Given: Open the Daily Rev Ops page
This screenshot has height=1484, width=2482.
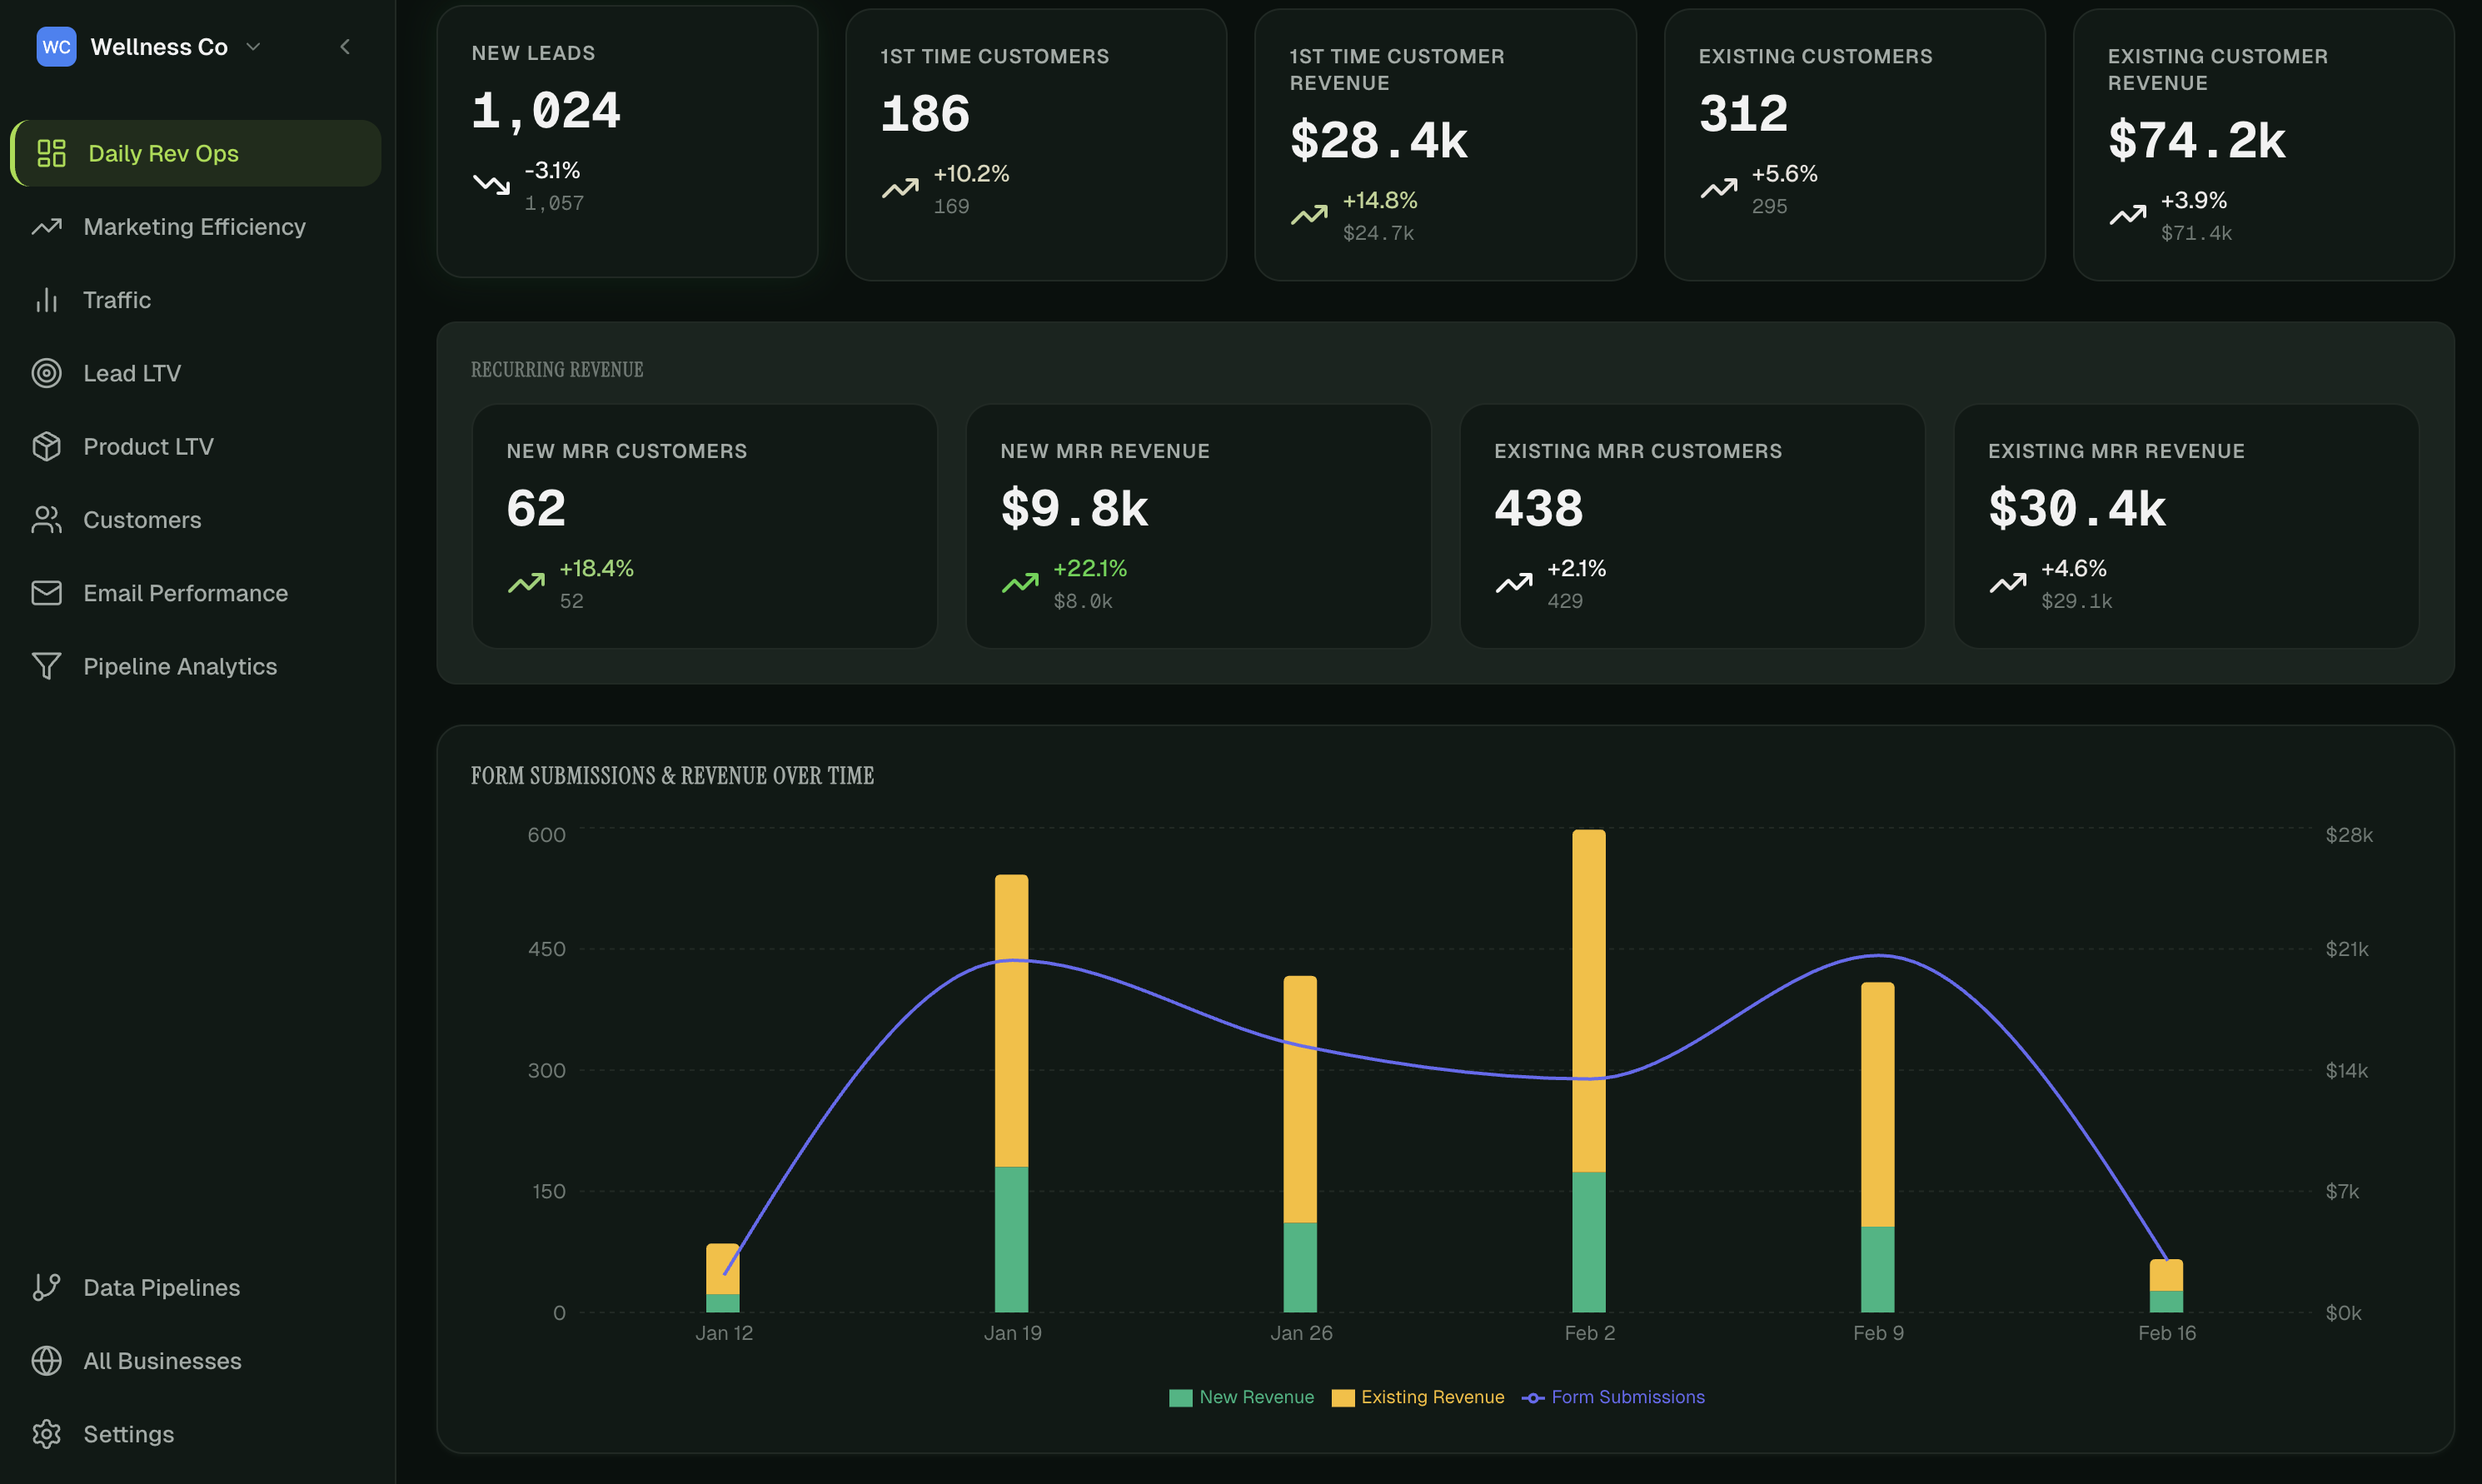Looking at the screenshot, I should pyautogui.click(x=196, y=153).
